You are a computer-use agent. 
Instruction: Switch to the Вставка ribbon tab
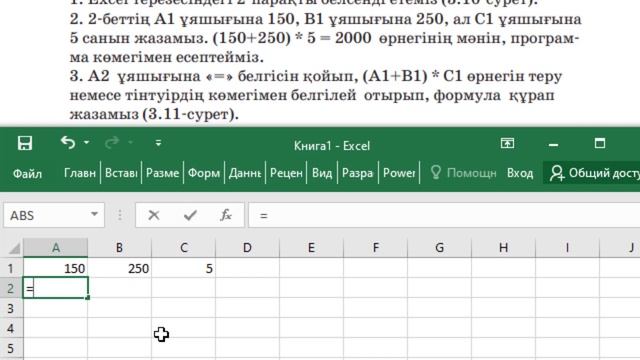pyautogui.click(x=121, y=173)
